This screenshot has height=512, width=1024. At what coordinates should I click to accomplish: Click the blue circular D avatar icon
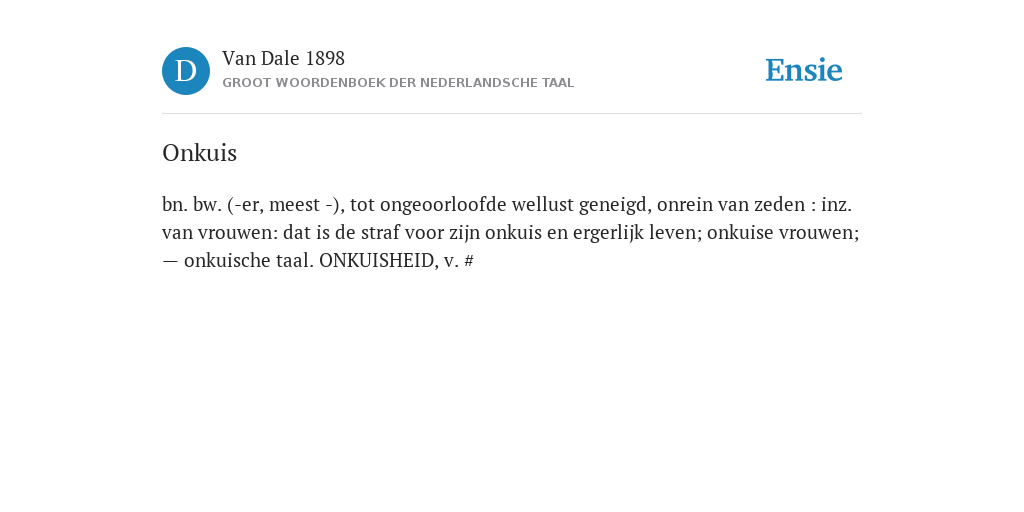186,71
